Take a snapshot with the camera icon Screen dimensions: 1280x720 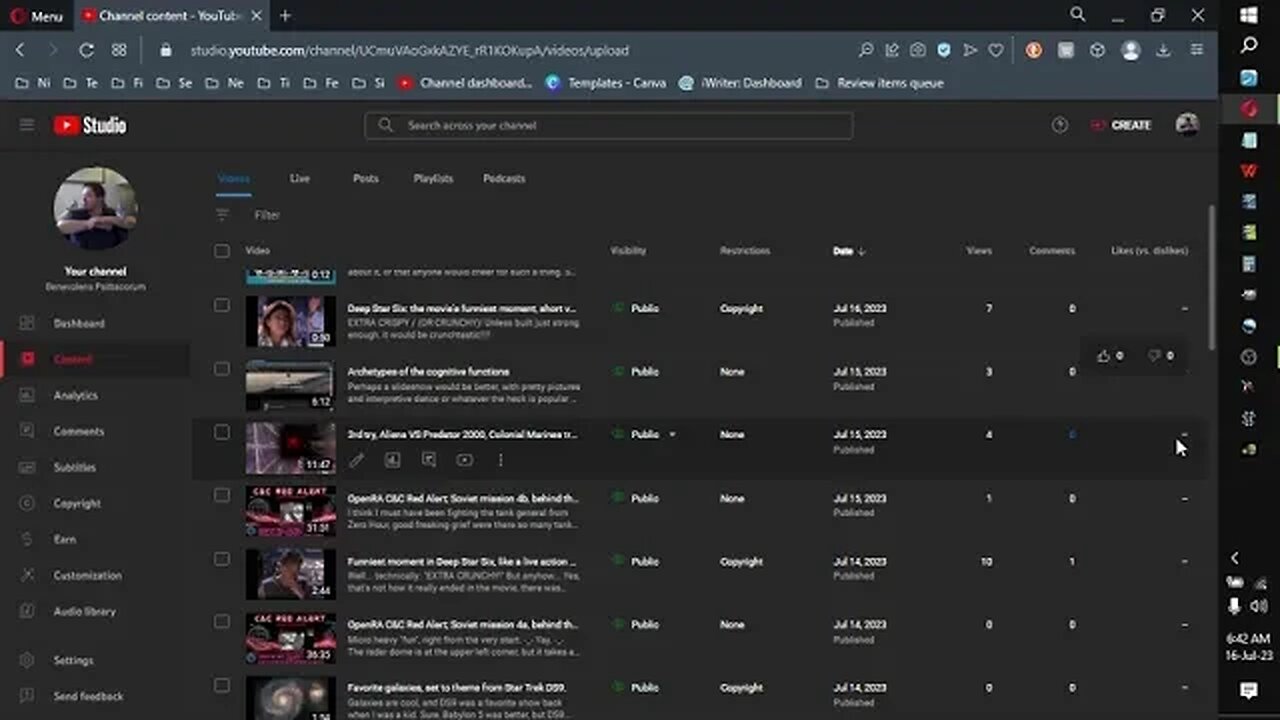[x=918, y=50]
